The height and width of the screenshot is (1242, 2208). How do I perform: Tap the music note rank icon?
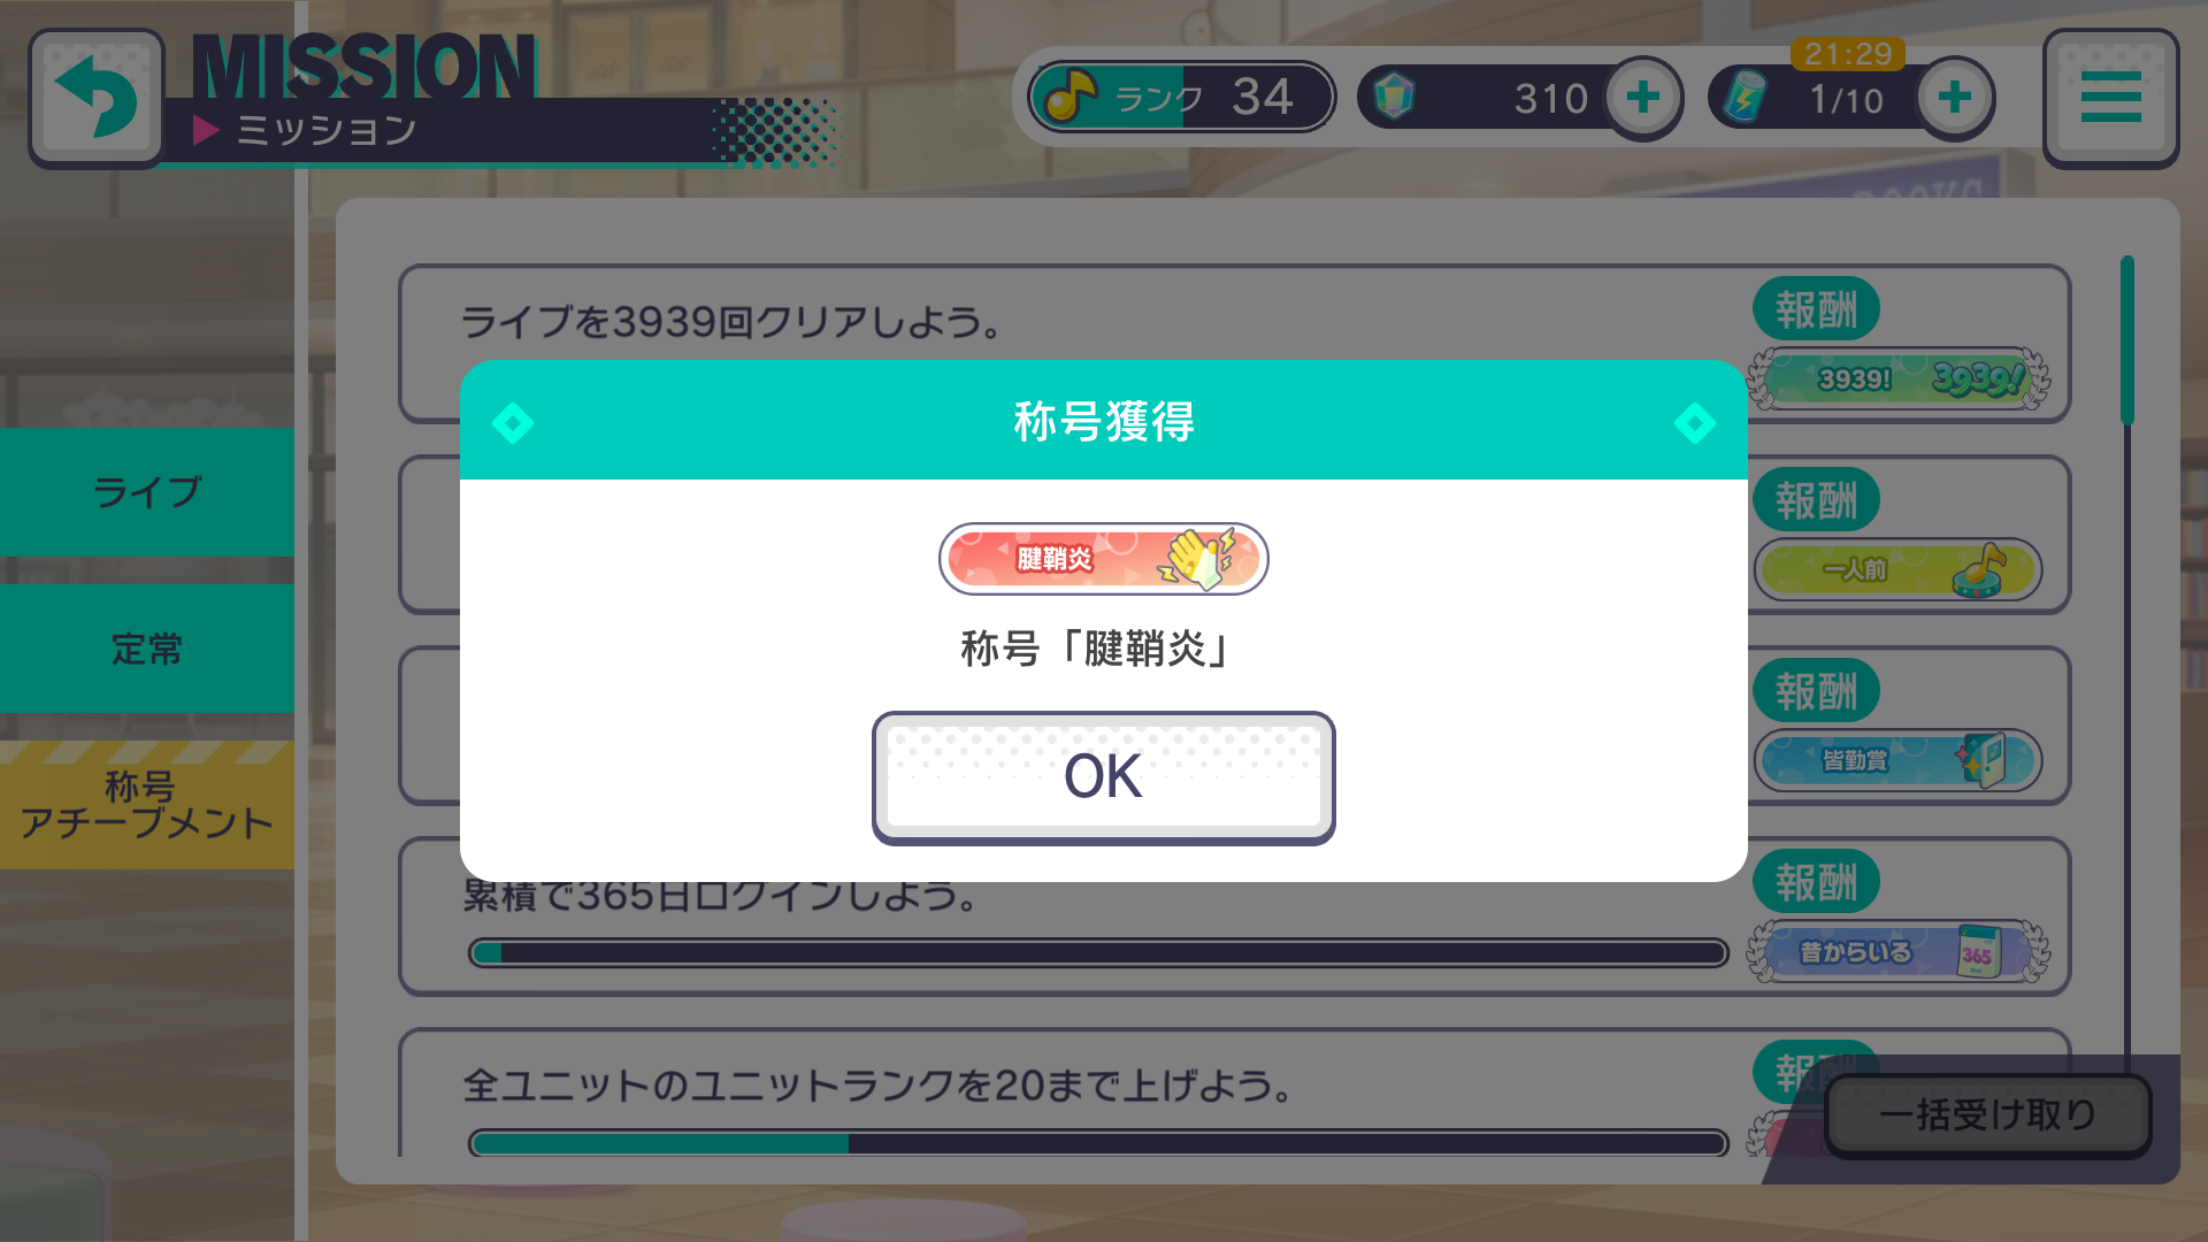[x=1071, y=96]
